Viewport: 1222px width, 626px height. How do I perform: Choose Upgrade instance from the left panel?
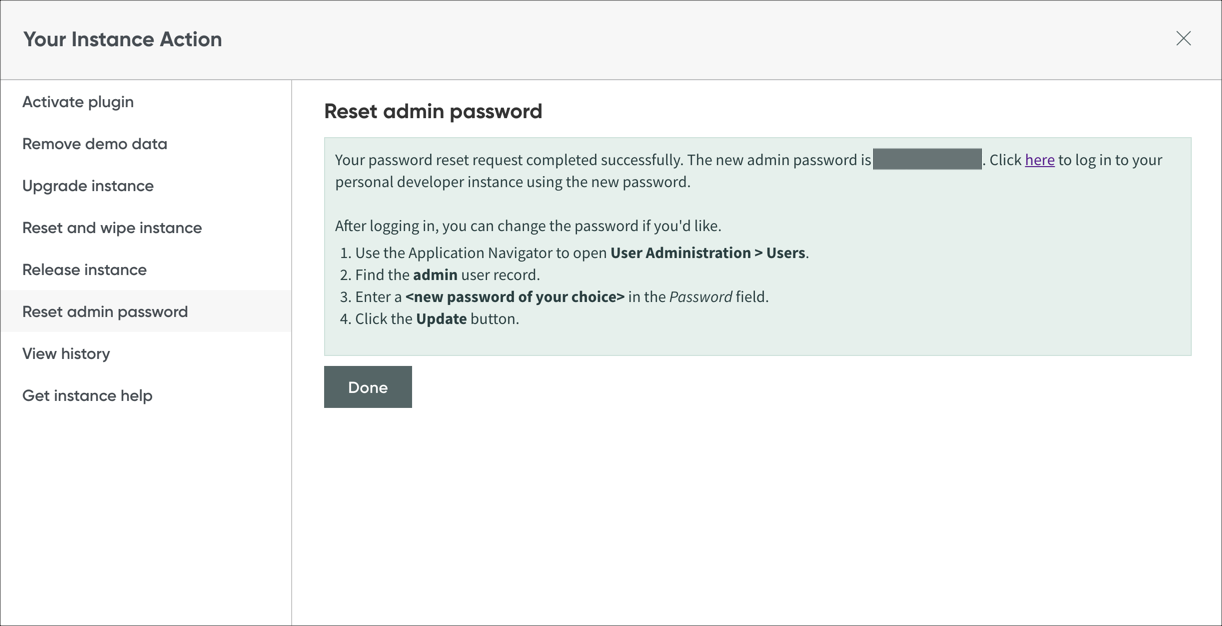coord(88,185)
